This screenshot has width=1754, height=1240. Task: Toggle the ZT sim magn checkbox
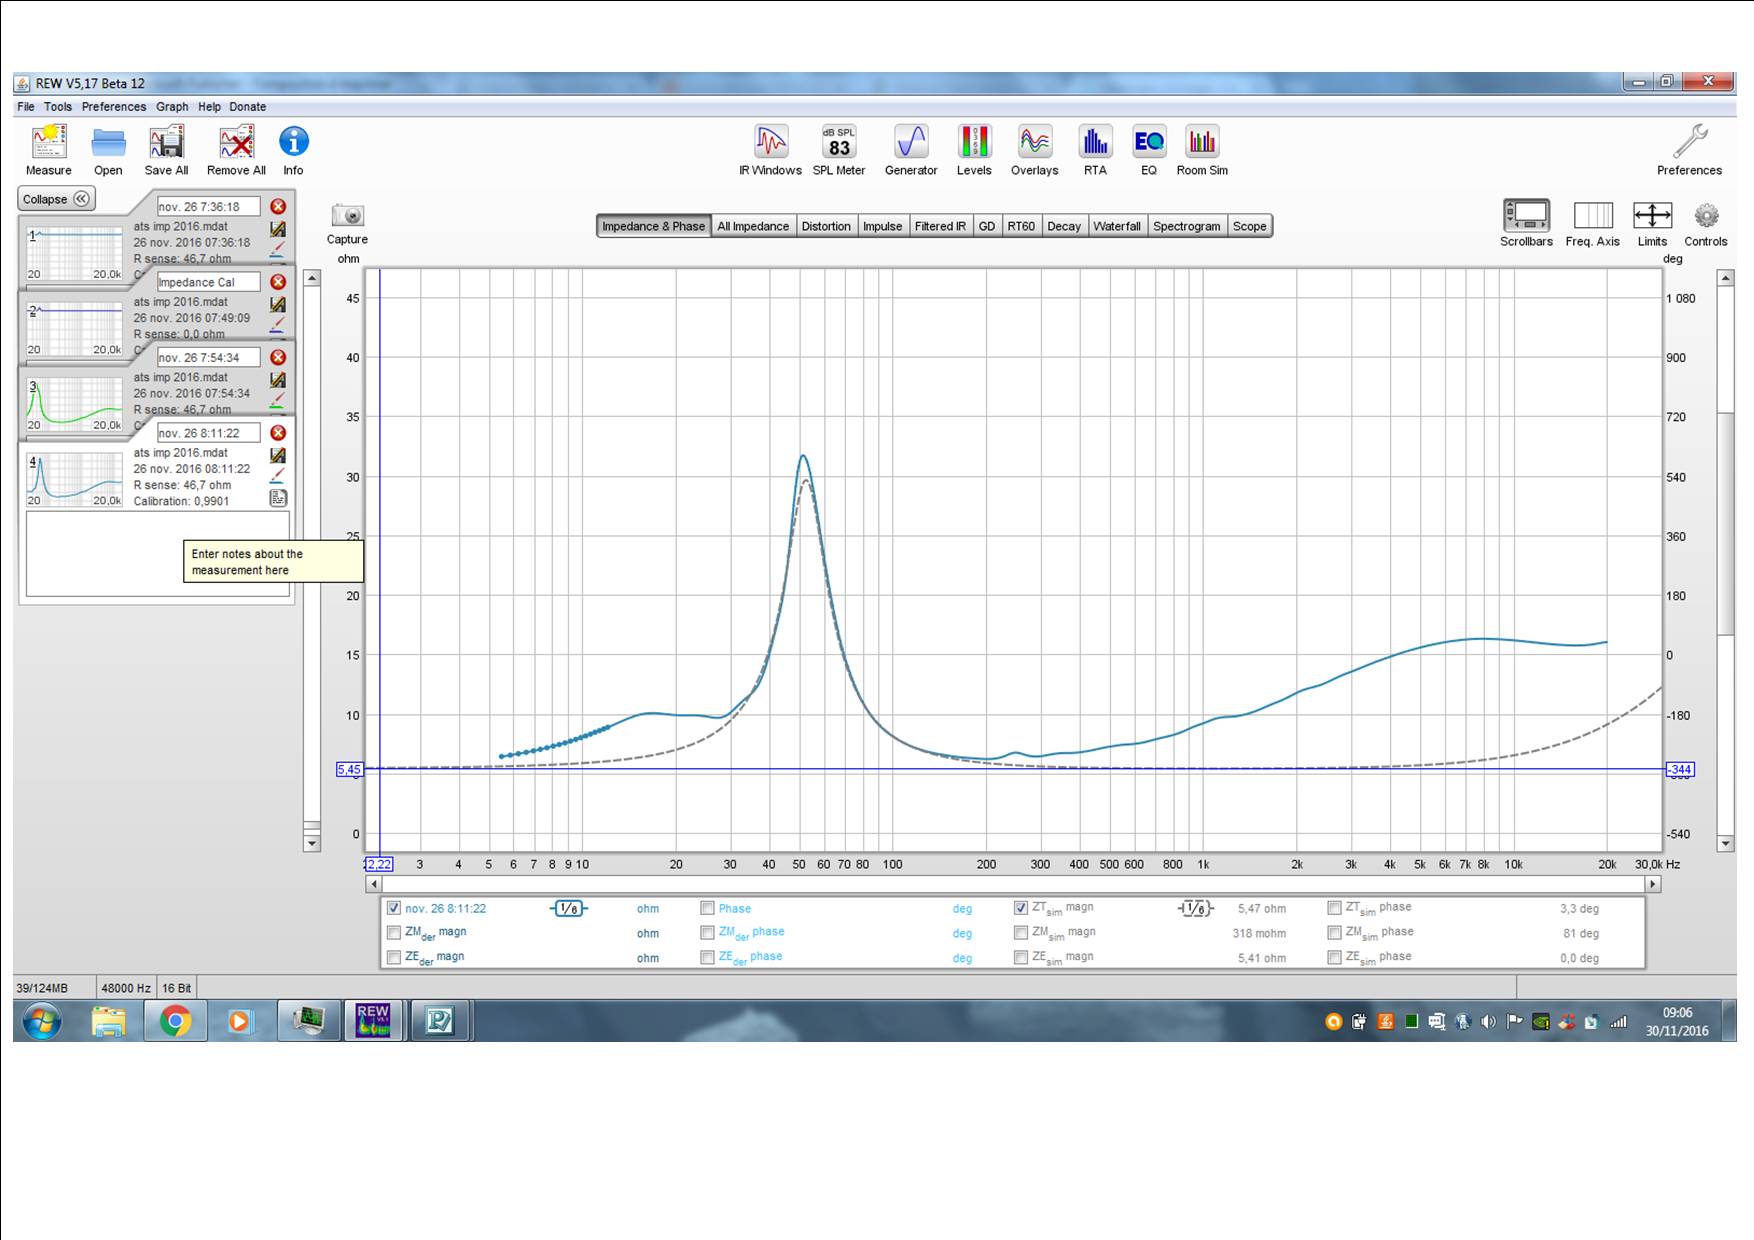(x=1021, y=908)
